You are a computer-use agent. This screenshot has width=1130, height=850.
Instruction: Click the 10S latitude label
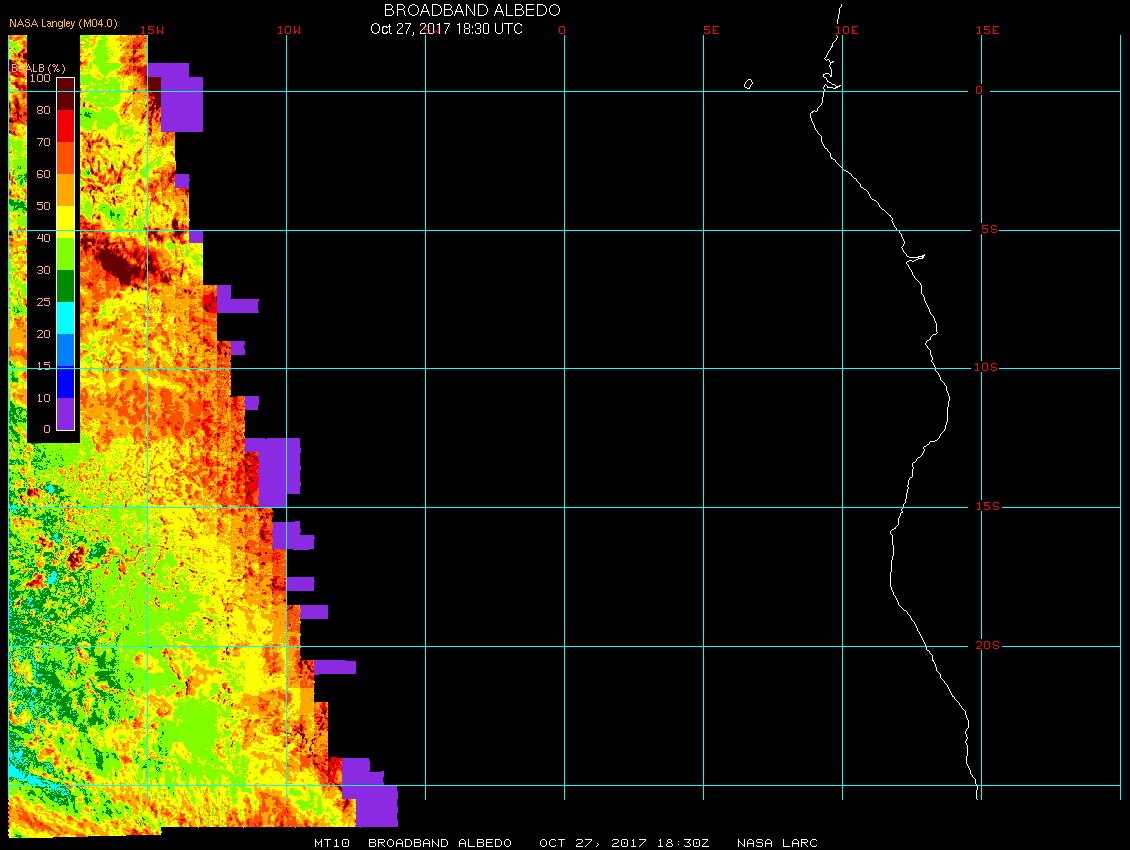coord(986,368)
